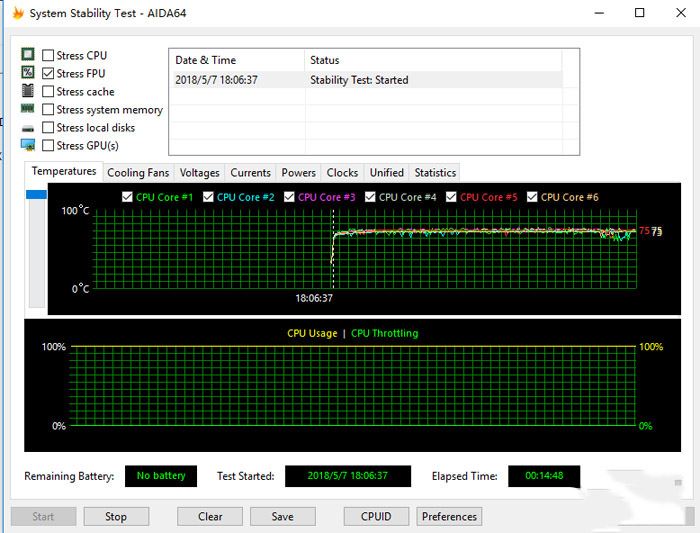700x533 pixels.
Task: Click the blue graph scale slider handle
Action: (37, 194)
